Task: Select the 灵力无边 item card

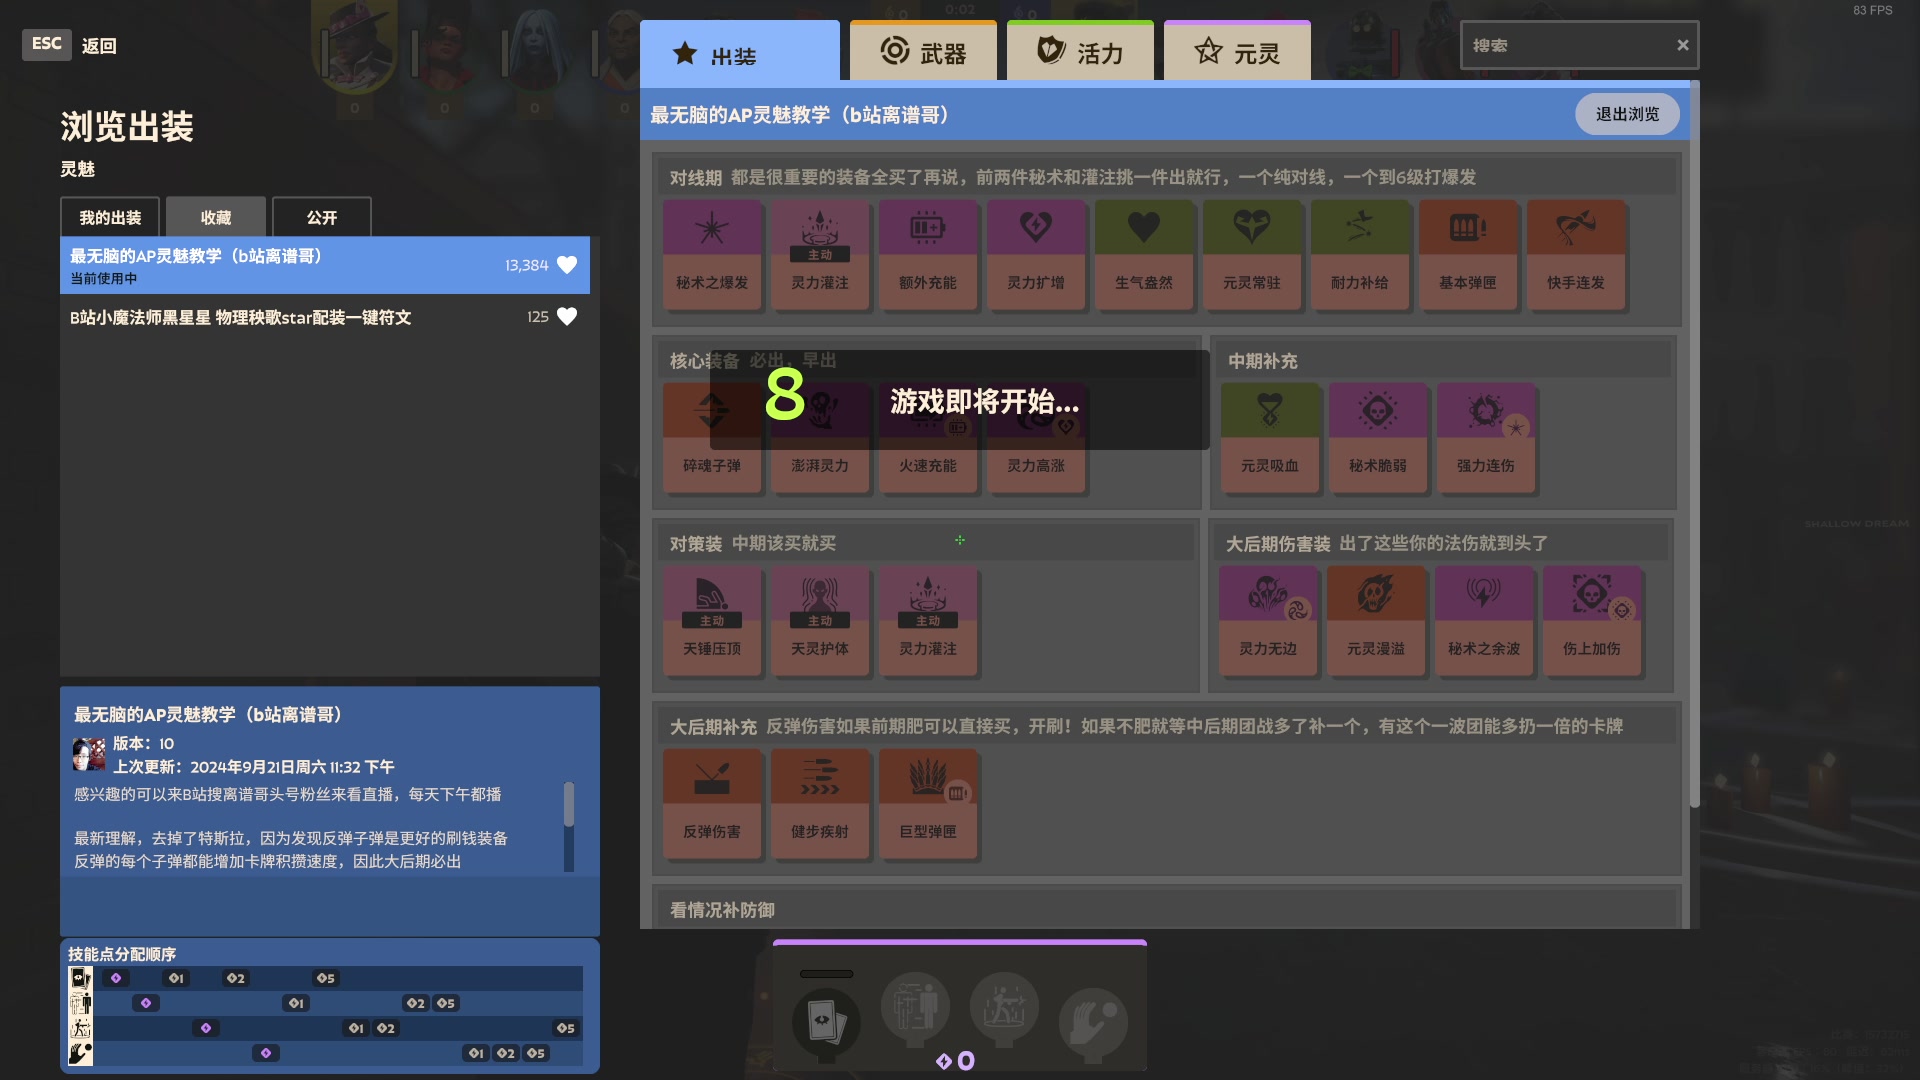Action: click(1268, 621)
